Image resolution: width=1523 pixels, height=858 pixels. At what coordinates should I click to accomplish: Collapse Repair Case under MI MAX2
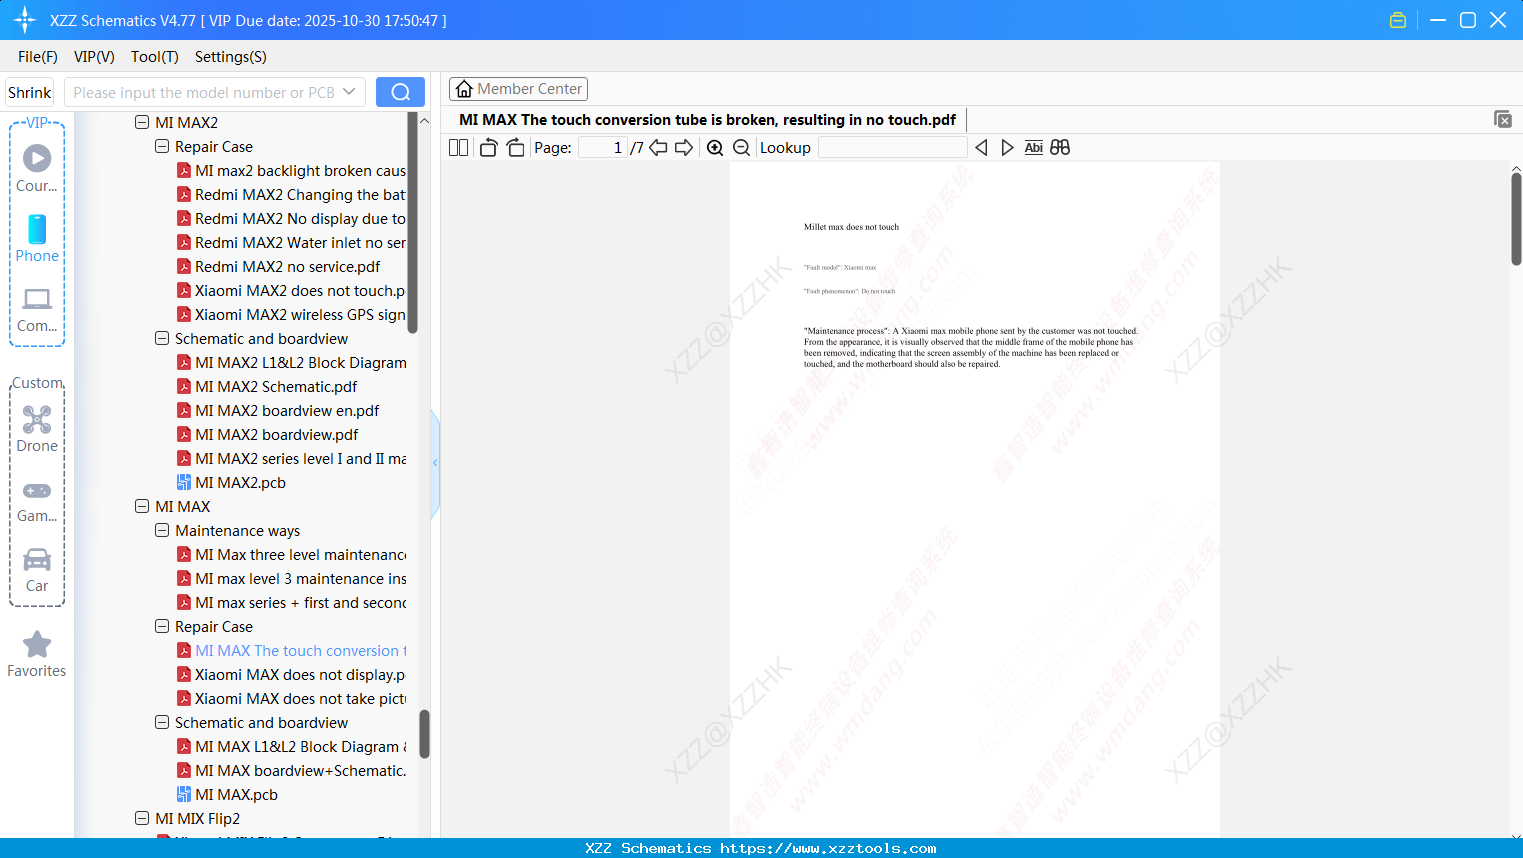coord(162,147)
